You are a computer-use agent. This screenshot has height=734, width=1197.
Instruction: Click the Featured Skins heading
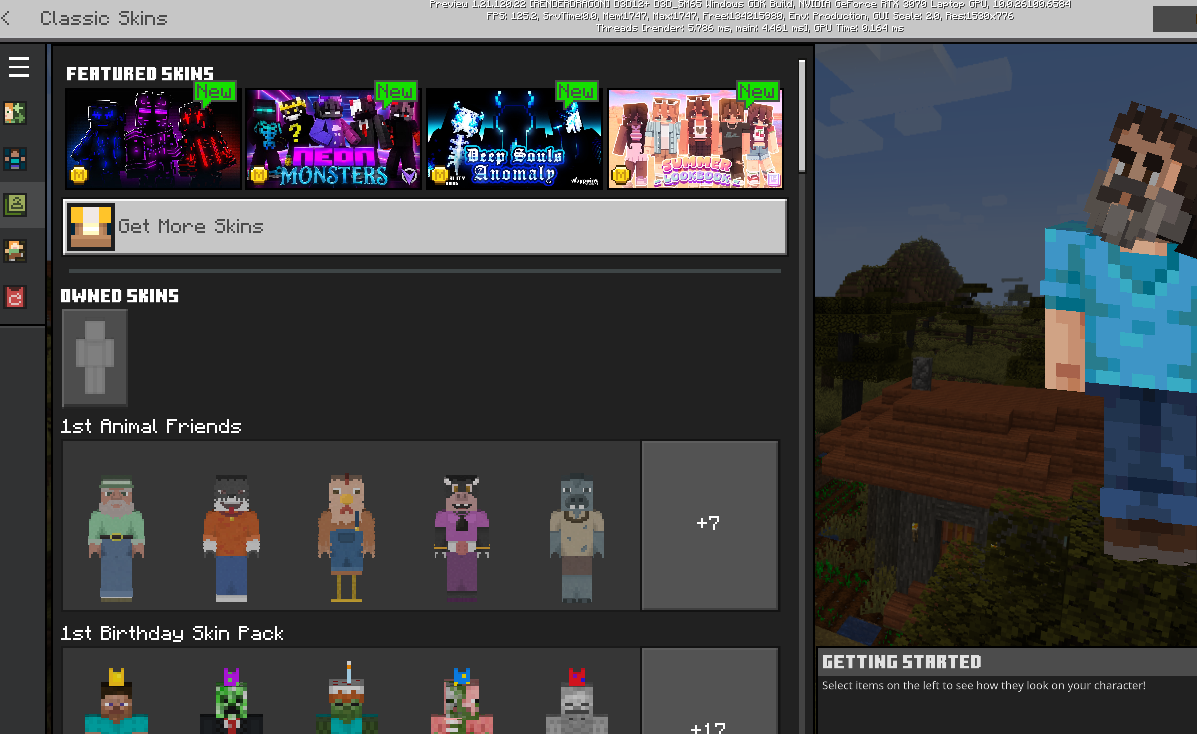pyautogui.click(x=140, y=74)
